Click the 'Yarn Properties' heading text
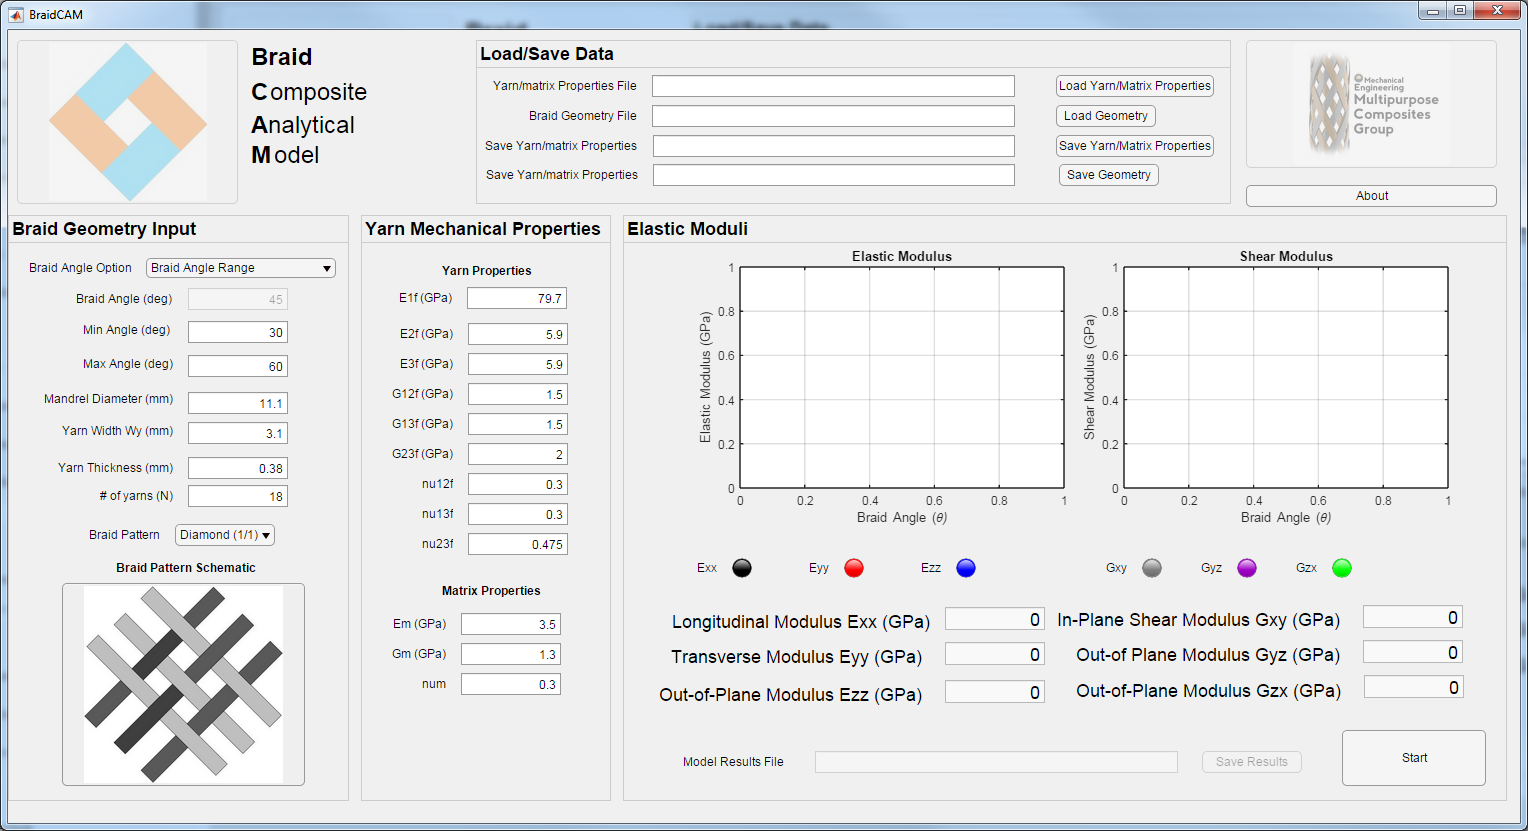The height and width of the screenshot is (831, 1528). [x=487, y=271]
